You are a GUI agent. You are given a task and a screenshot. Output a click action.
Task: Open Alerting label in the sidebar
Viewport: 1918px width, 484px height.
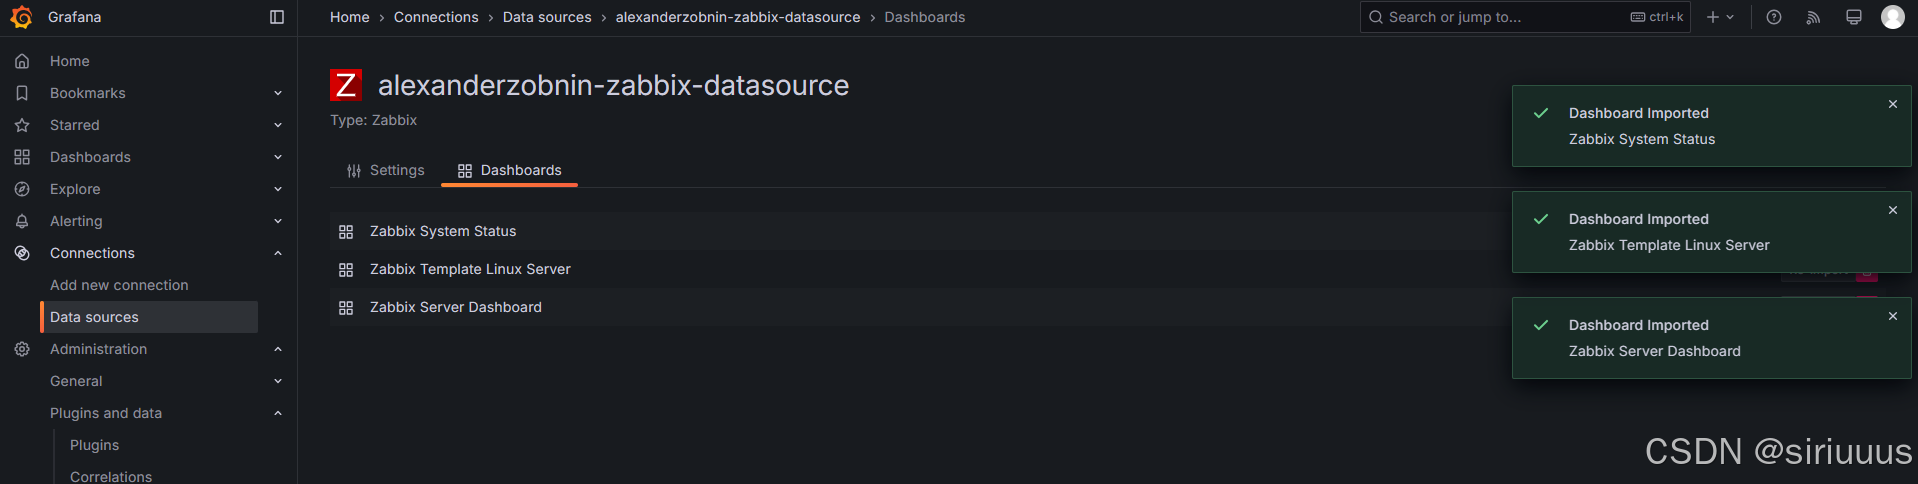click(x=76, y=221)
